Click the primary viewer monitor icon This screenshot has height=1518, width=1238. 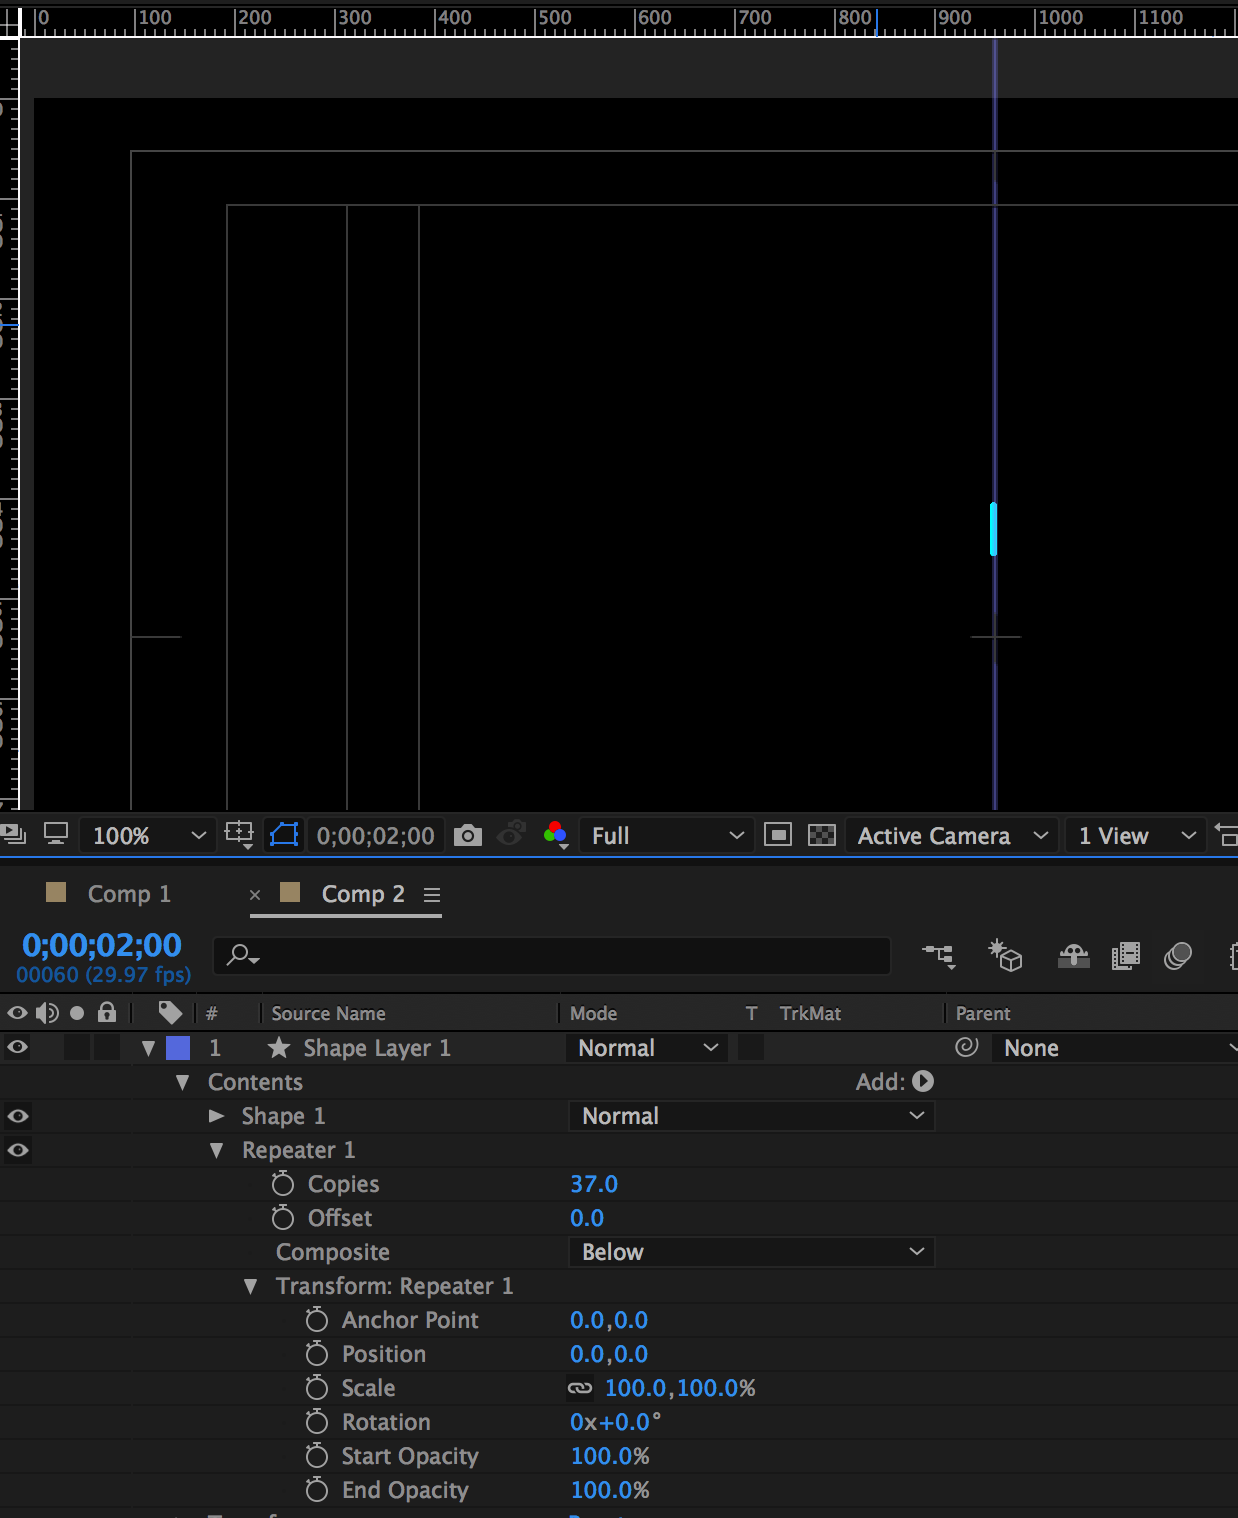pyautogui.click(x=56, y=833)
